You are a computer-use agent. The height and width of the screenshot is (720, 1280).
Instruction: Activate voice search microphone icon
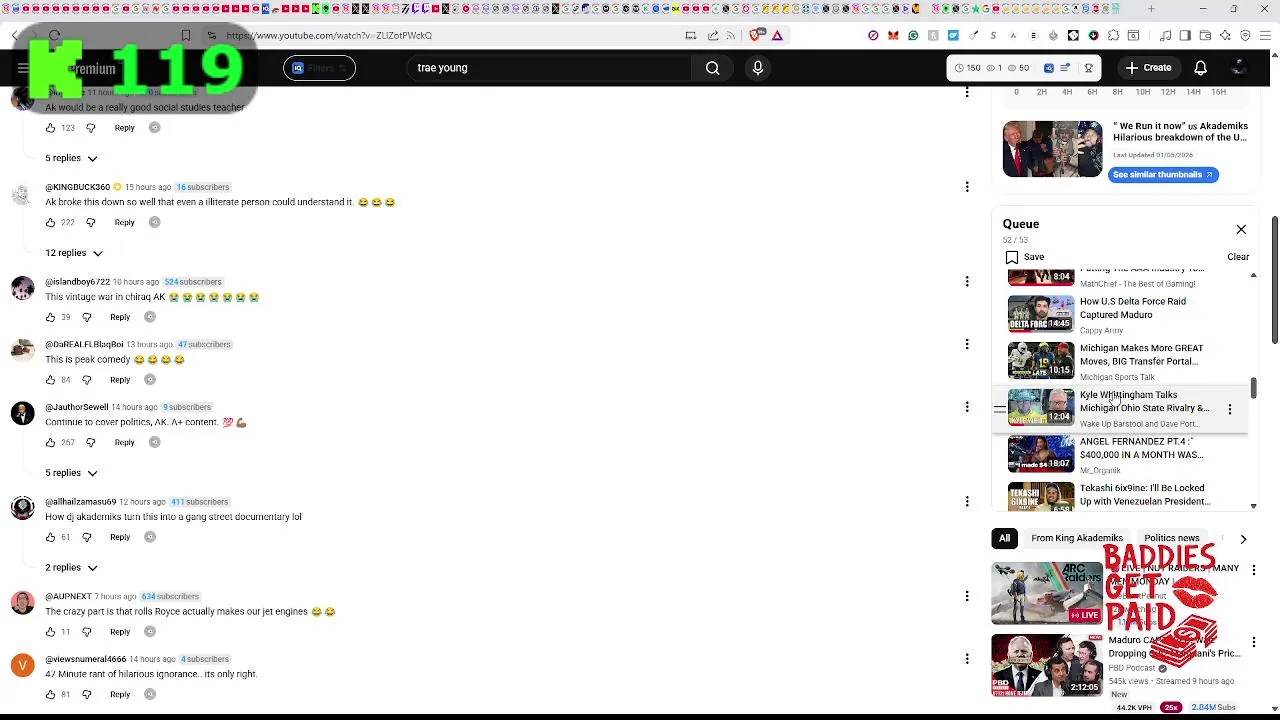(758, 68)
